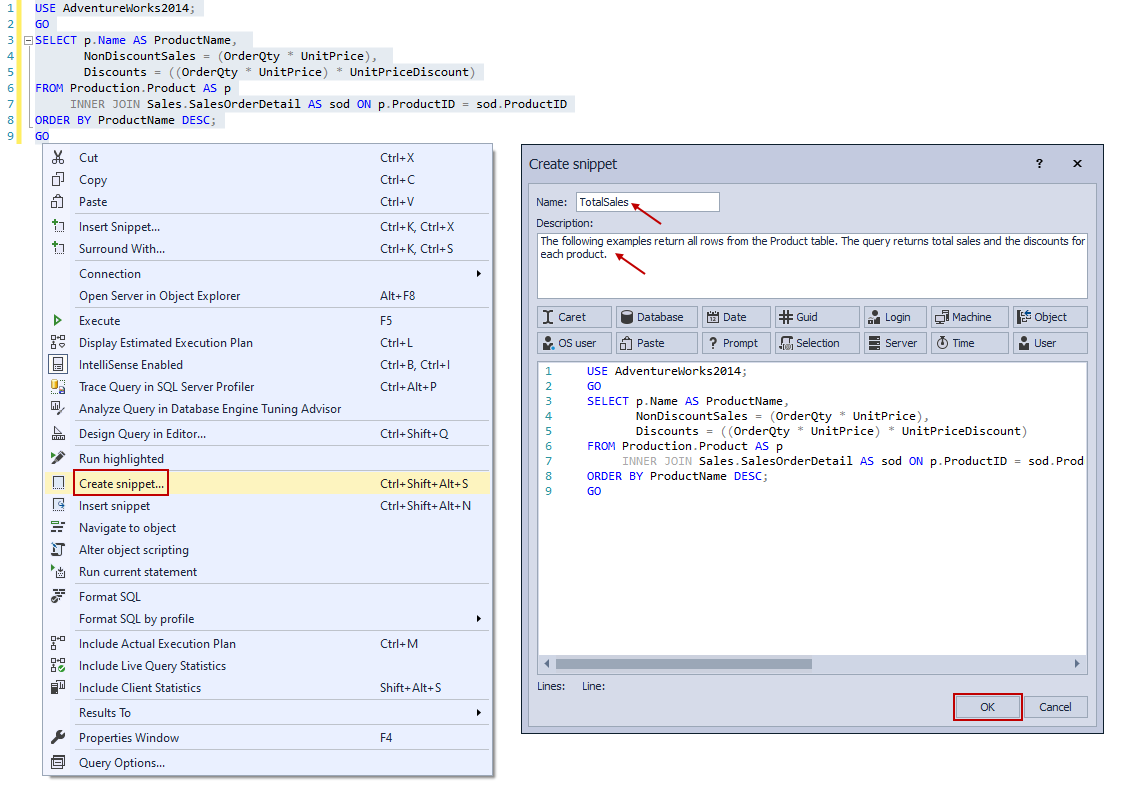Screen dimensions: 1123x791
Task: Insert Object placeholder button
Action: point(1050,317)
